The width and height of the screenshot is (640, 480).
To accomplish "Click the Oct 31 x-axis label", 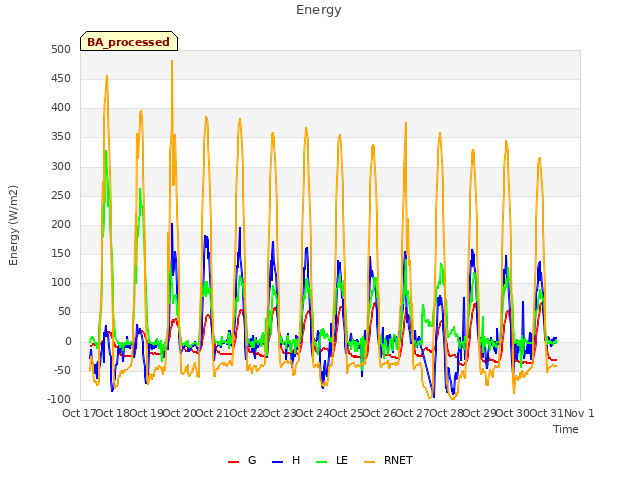I will 546,413.
